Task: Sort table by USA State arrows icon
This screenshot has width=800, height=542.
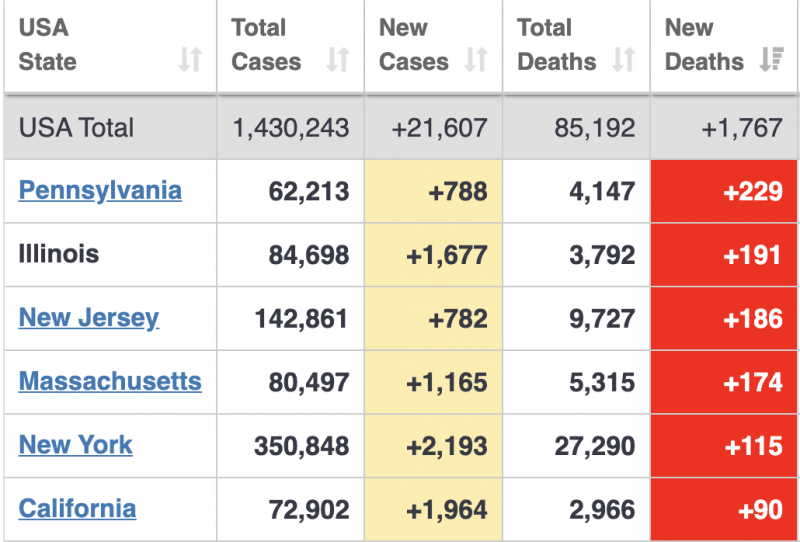Action: pyautogui.click(x=190, y=59)
